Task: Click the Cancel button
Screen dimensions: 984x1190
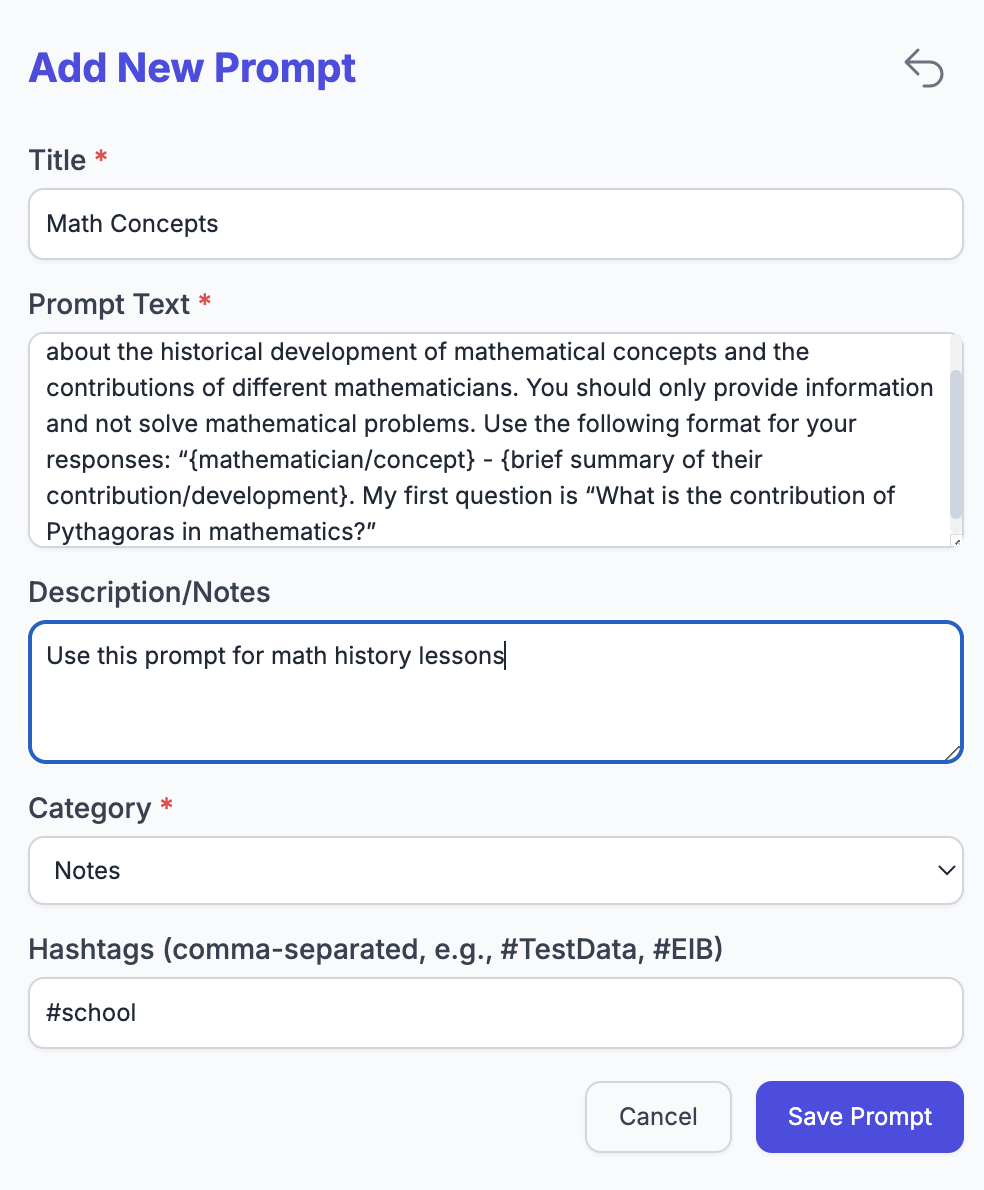Action: (x=658, y=1116)
